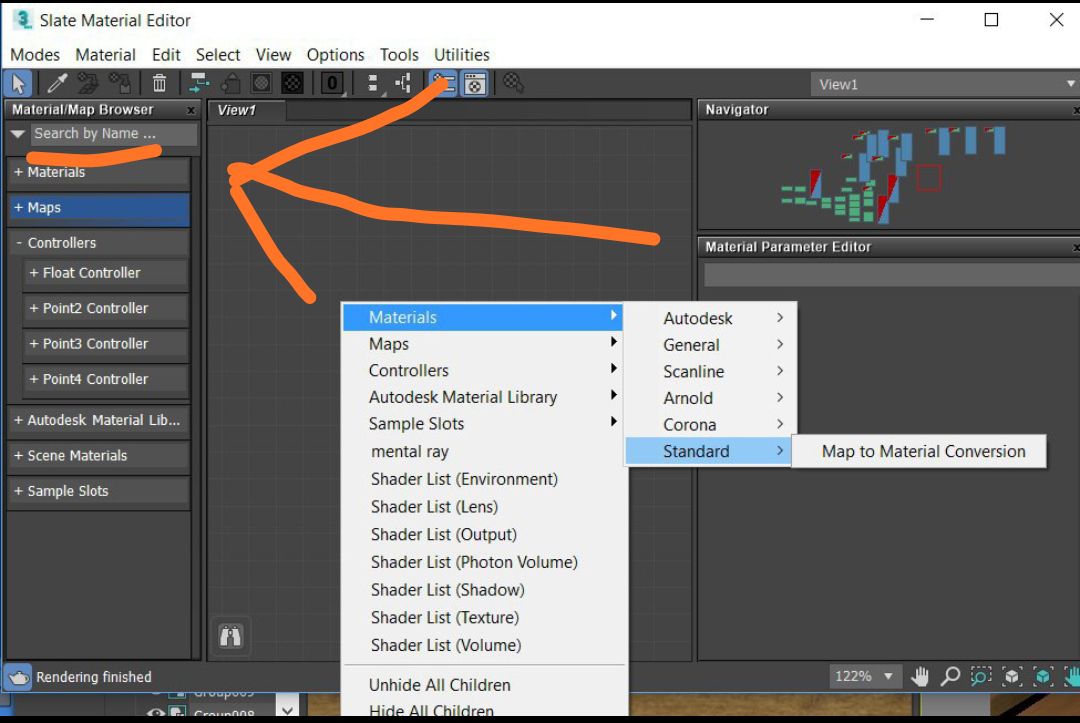This screenshot has width=1080, height=723.
Task: Activate the Select Tool arrow icon
Action: tap(18, 84)
